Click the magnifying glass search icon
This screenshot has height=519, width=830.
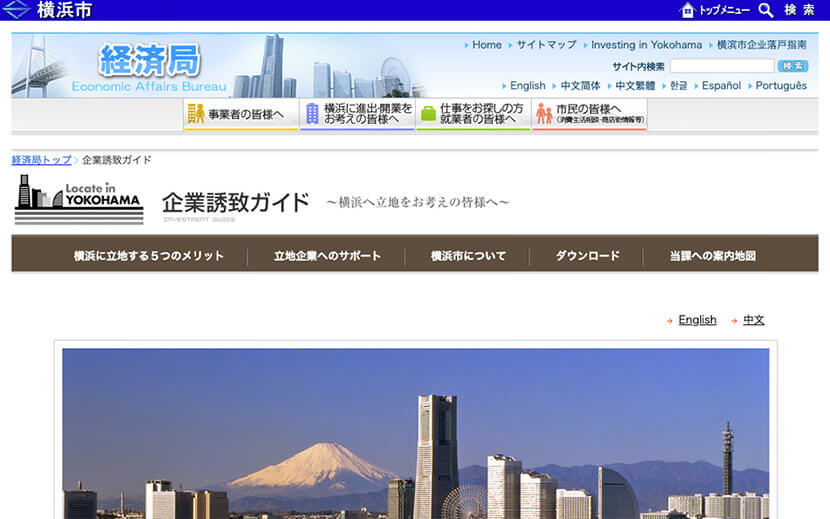point(766,10)
